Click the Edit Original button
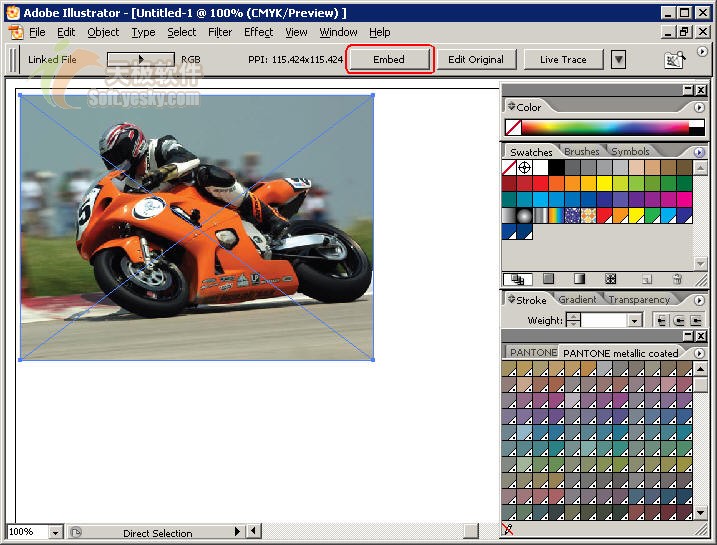717x545 pixels. point(475,59)
